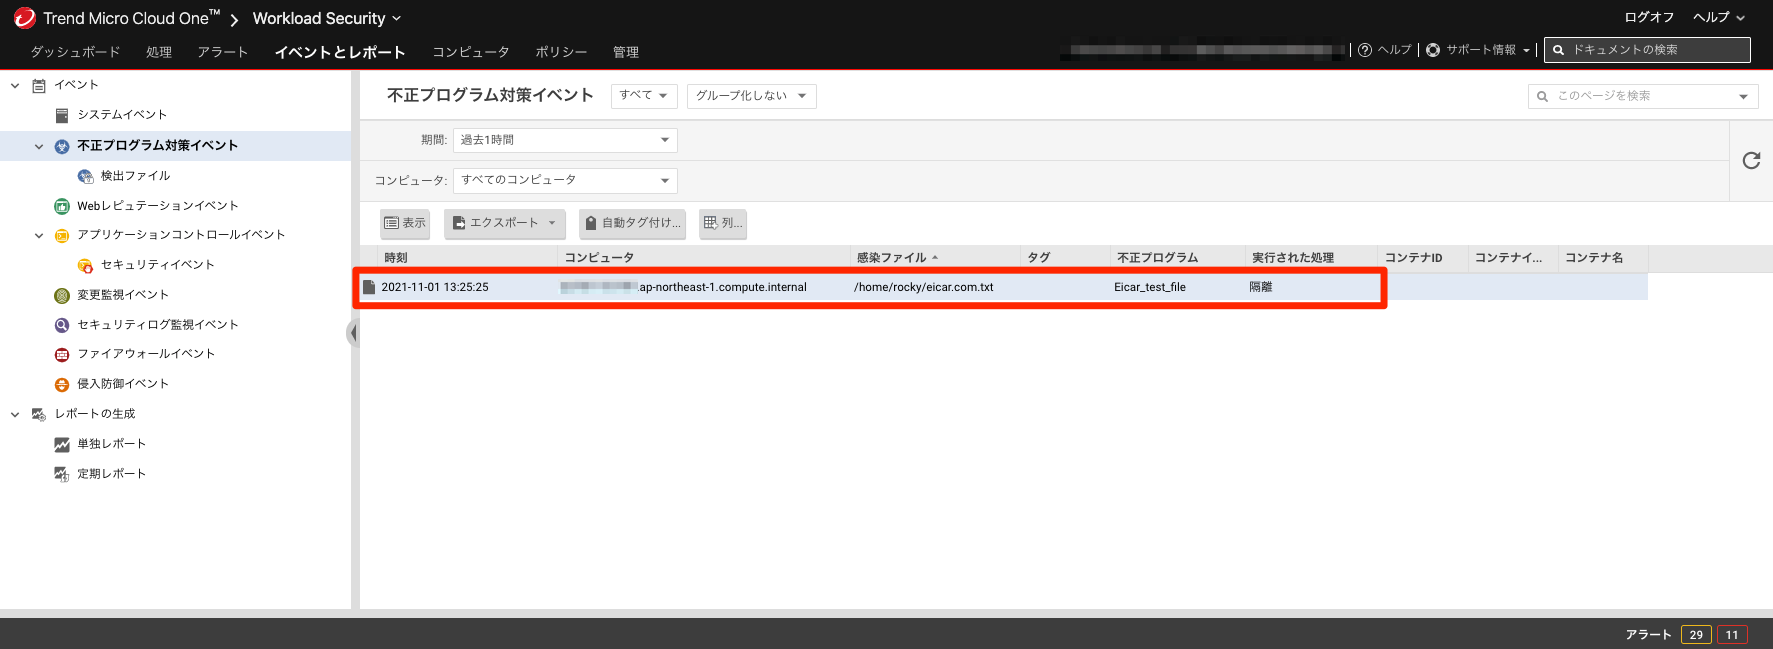
Task: Open the コンピュータ dropdown showing すべてのコンピュータ
Action: tap(565, 180)
